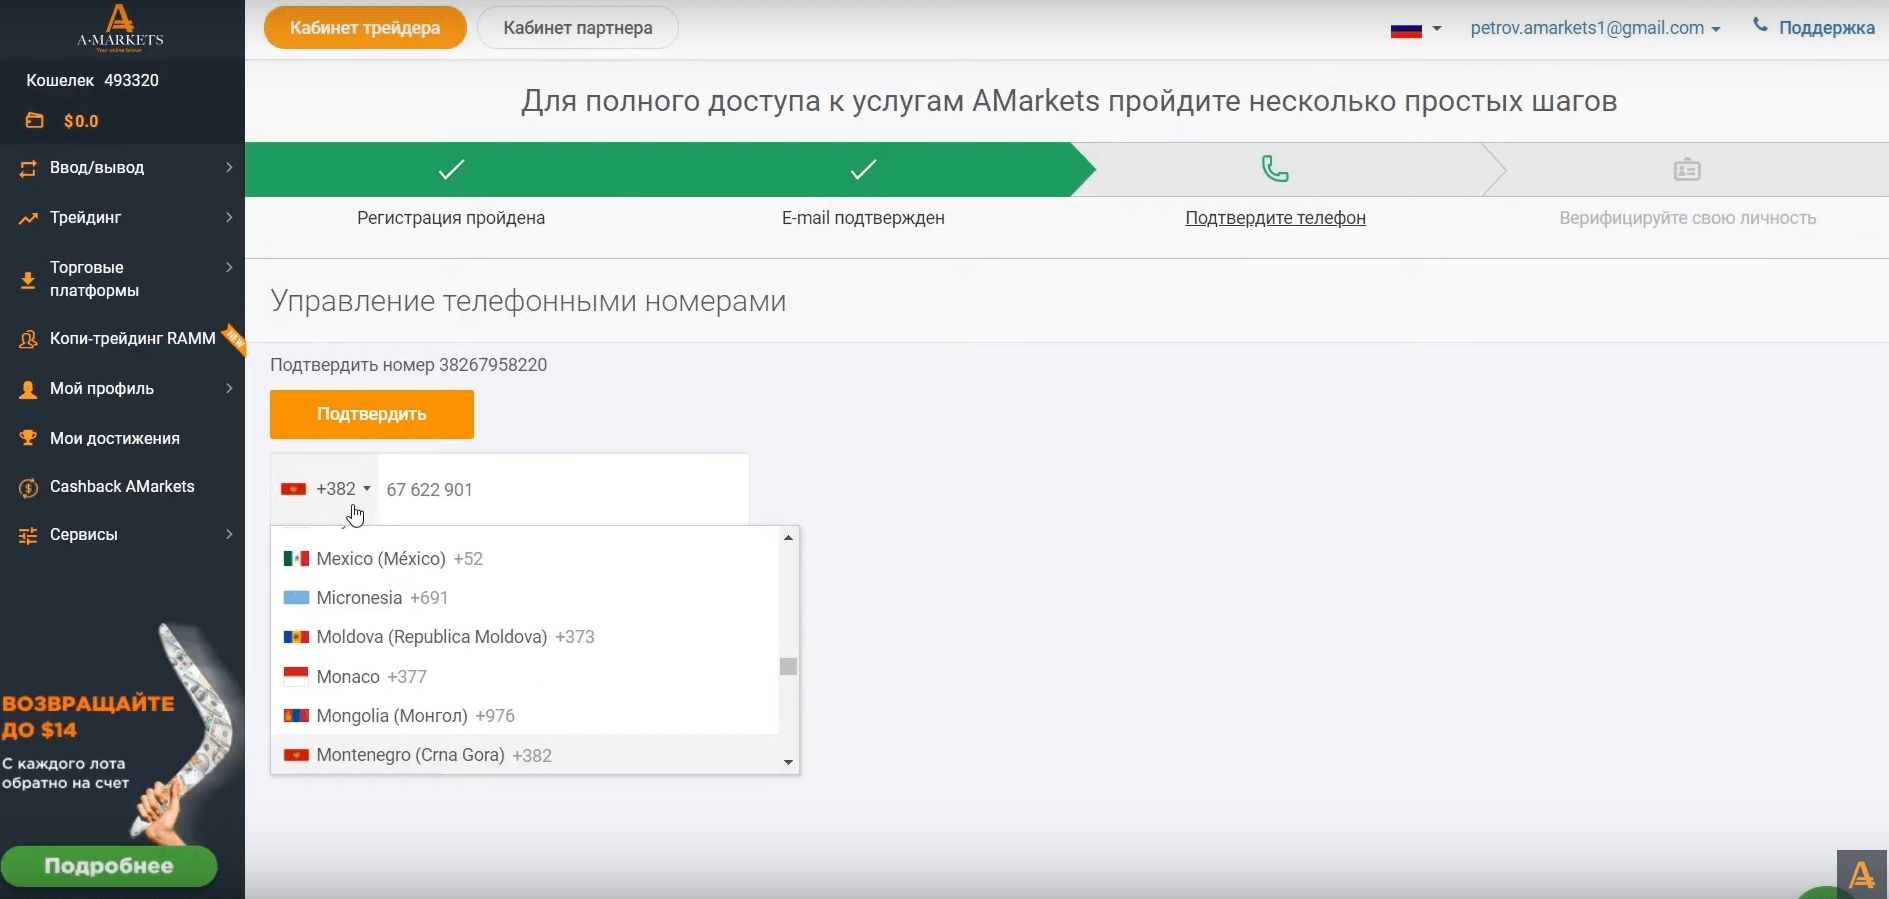
Task: Open the Трейдинг menu item
Action: coord(122,218)
